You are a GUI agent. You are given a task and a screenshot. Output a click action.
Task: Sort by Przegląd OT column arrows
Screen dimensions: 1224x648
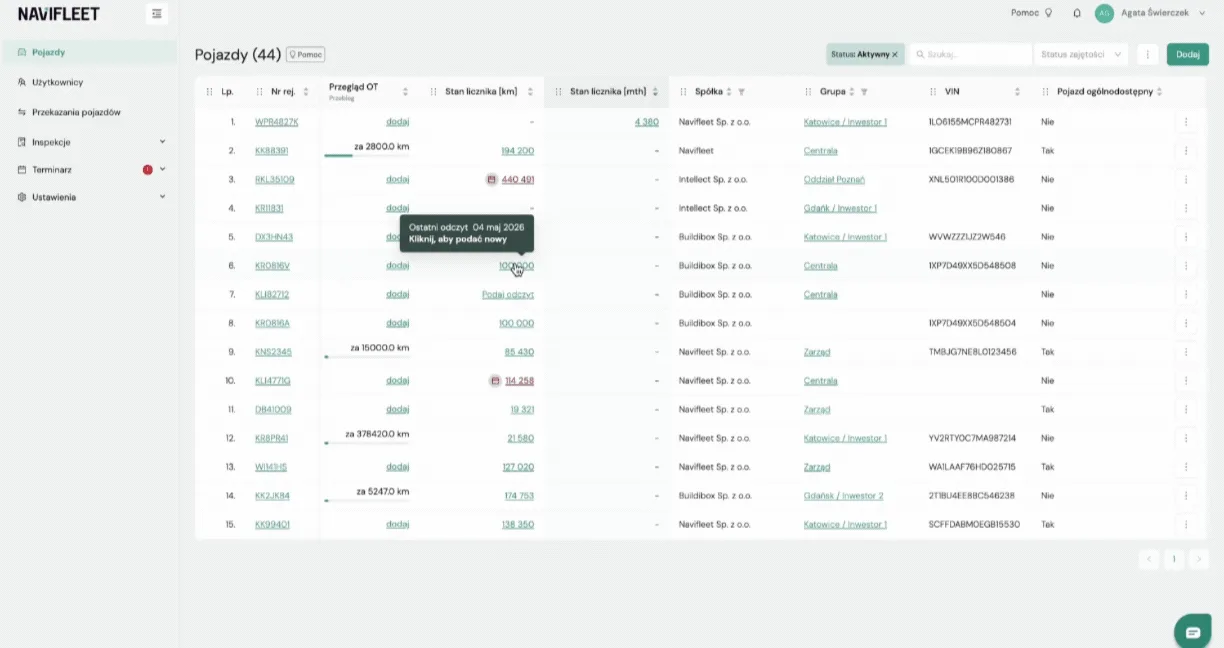pos(405,92)
